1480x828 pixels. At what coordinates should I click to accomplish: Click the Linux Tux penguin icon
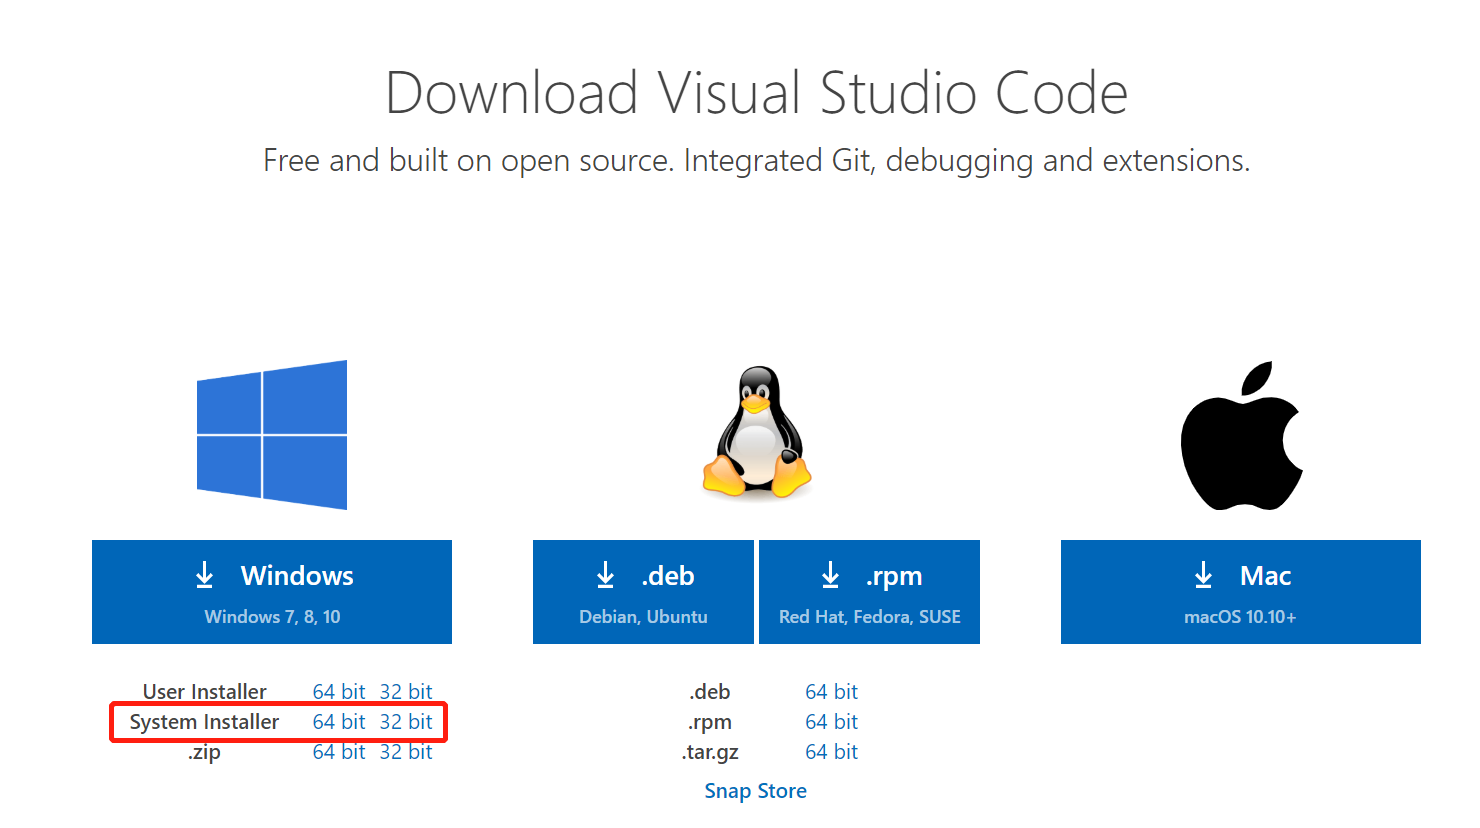757,432
